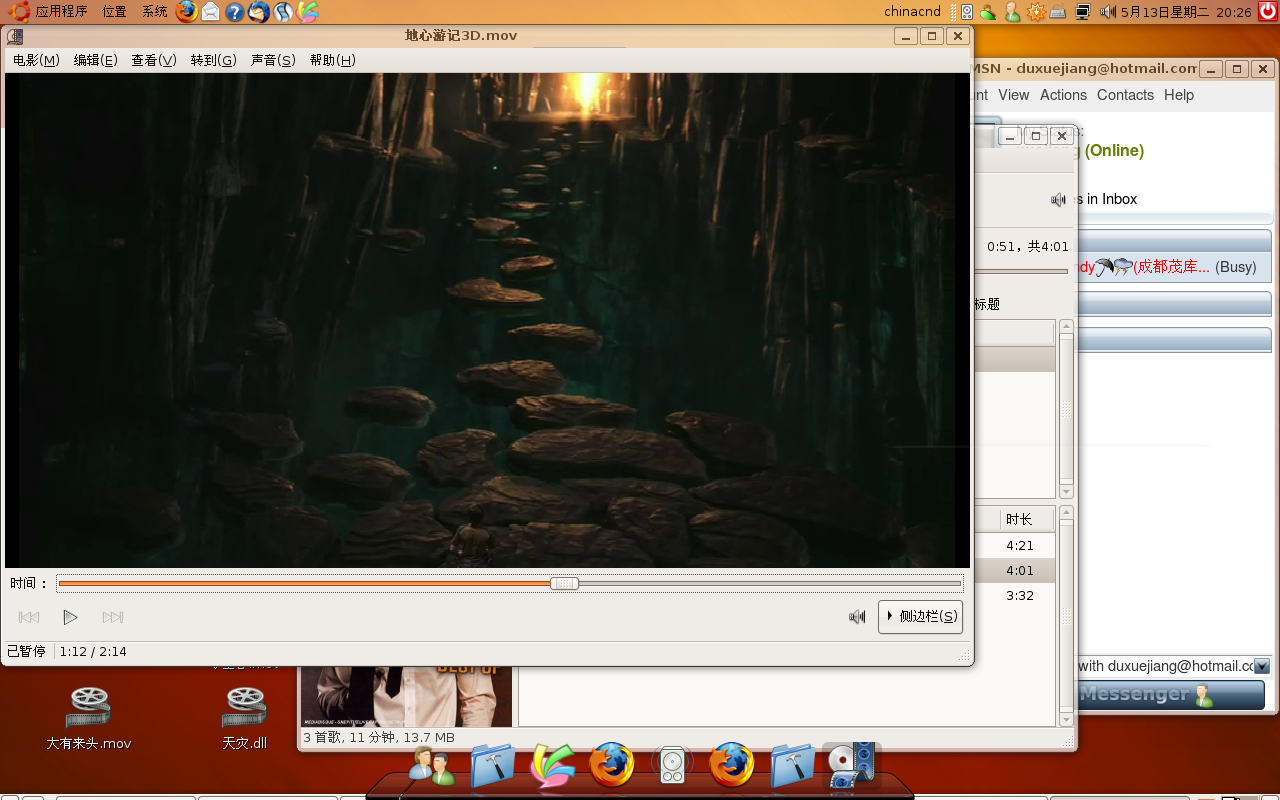This screenshot has width=1280, height=800.
Task: Select the song row lasting 4:21
Action: click(1014, 545)
